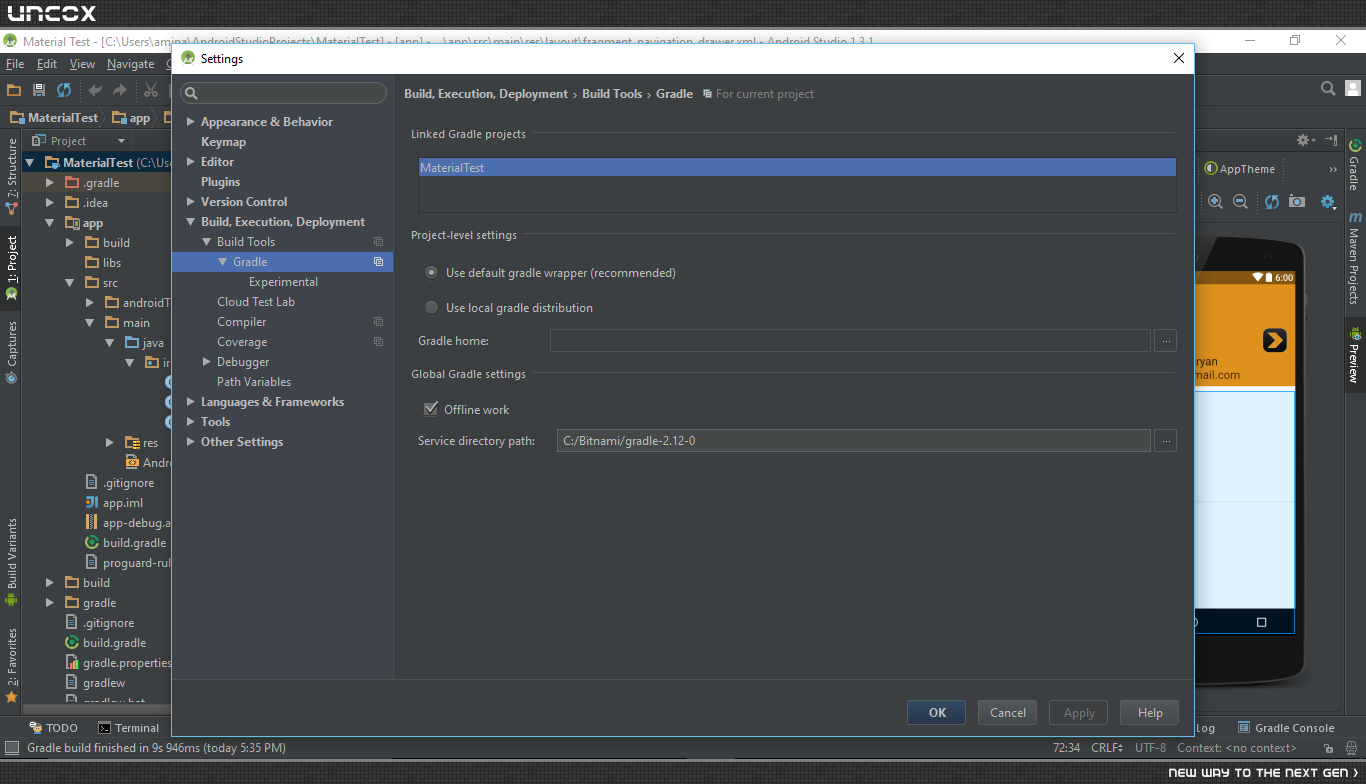This screenshot has height=784, width=1366.
Task: Expand Languages & Frameworks settings
Action: [x=191, y=402]
